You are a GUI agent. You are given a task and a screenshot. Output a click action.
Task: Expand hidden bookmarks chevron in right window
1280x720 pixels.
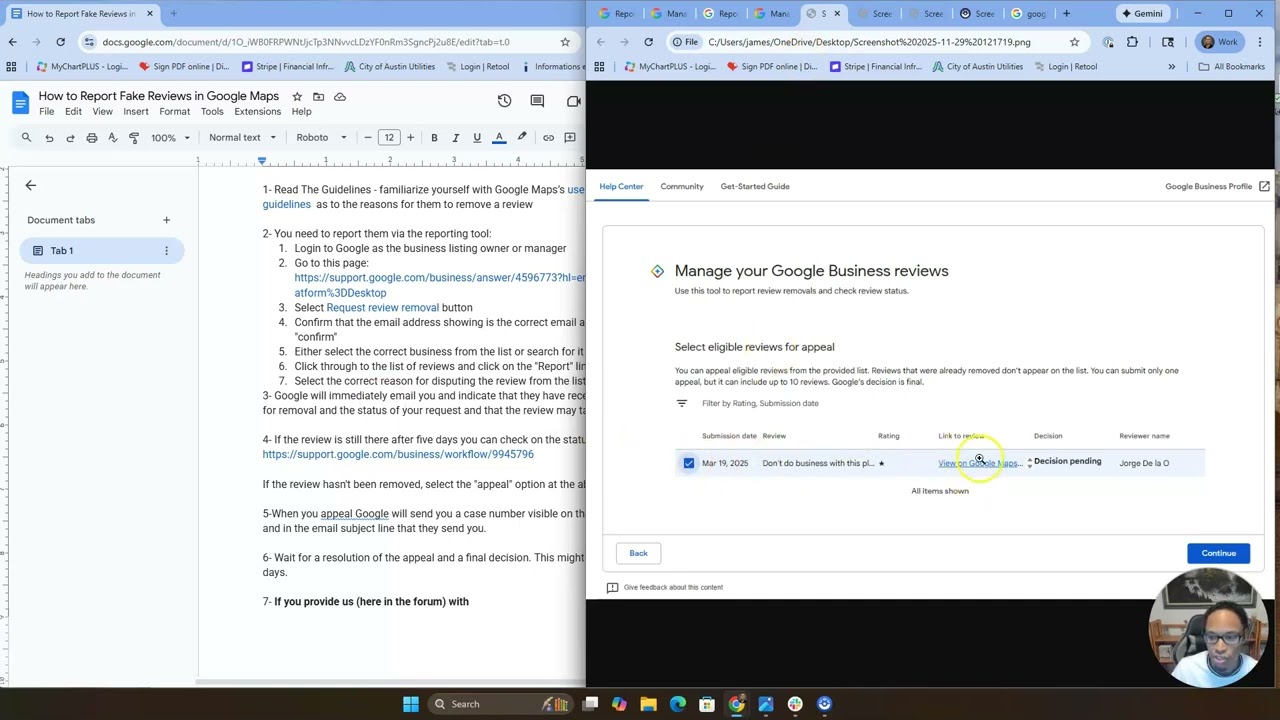(1171, 67)
